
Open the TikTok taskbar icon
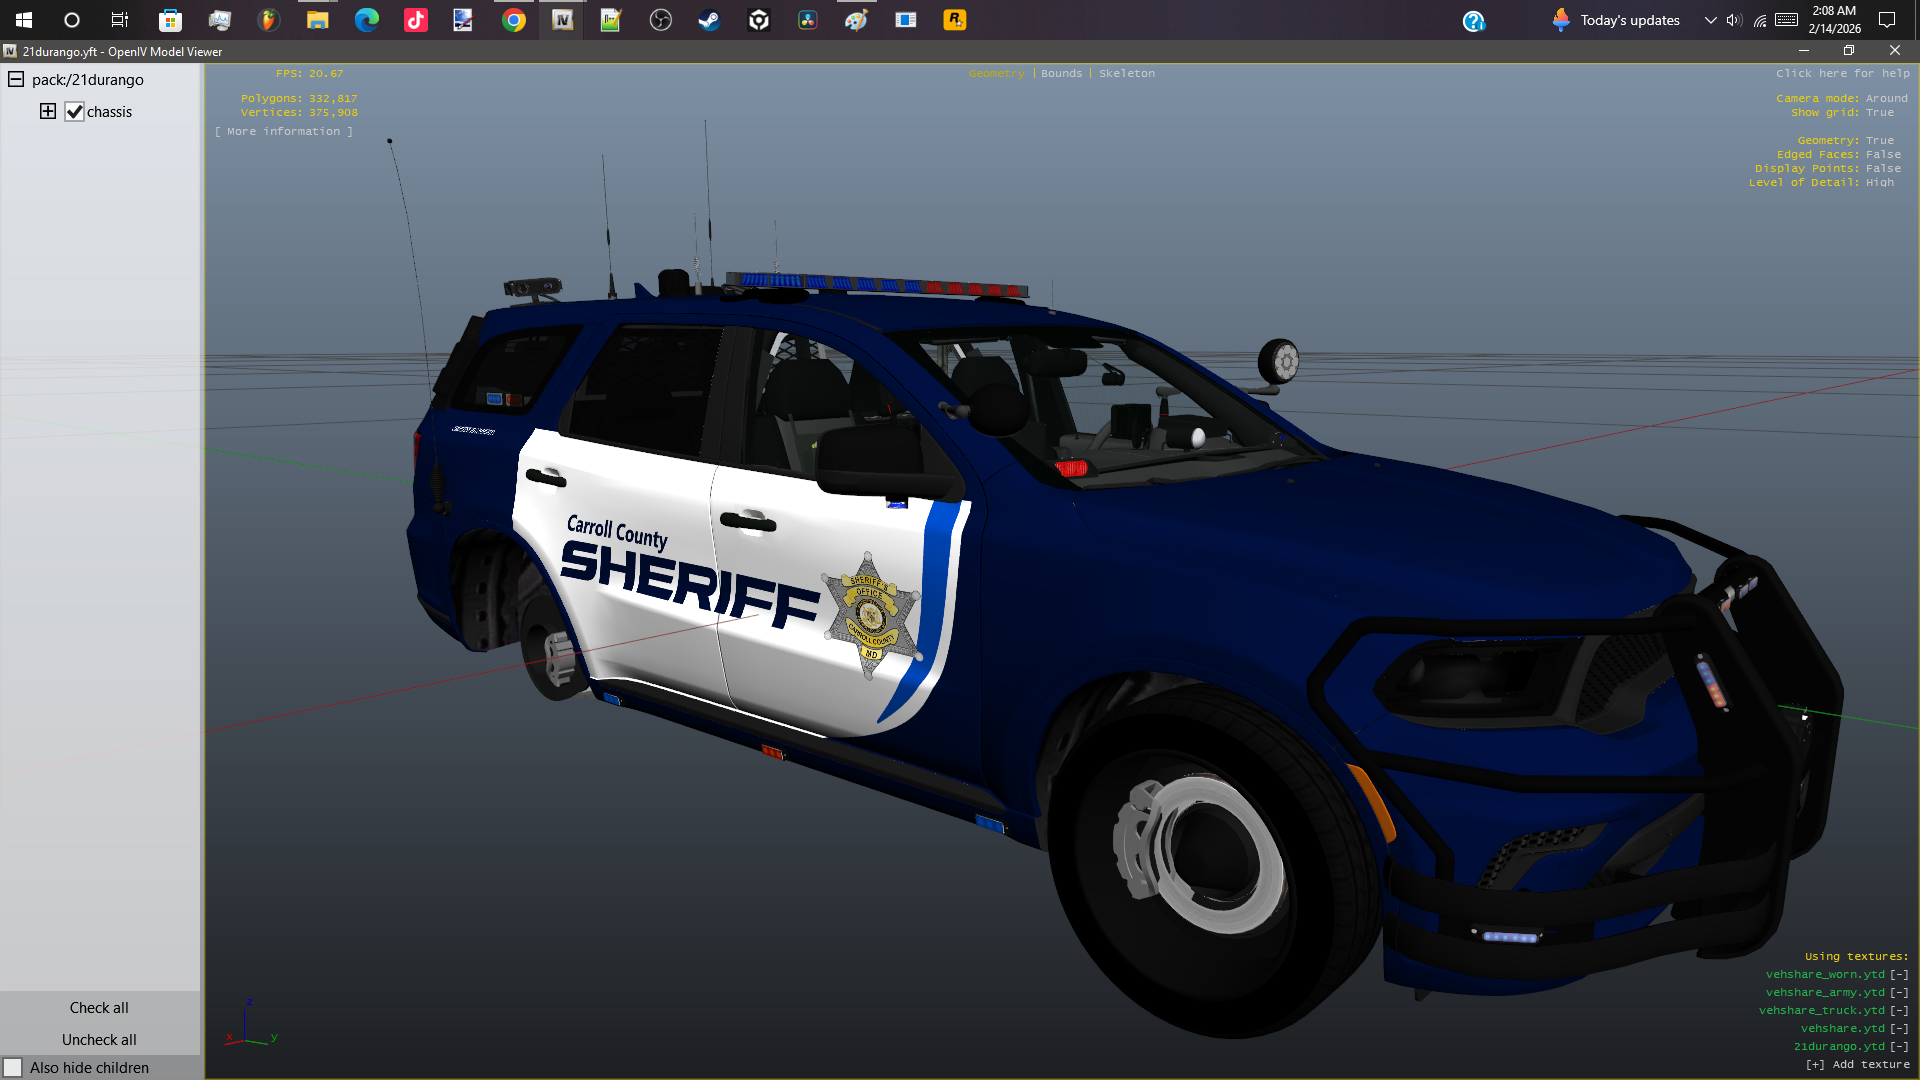click(x=416, y=20)
